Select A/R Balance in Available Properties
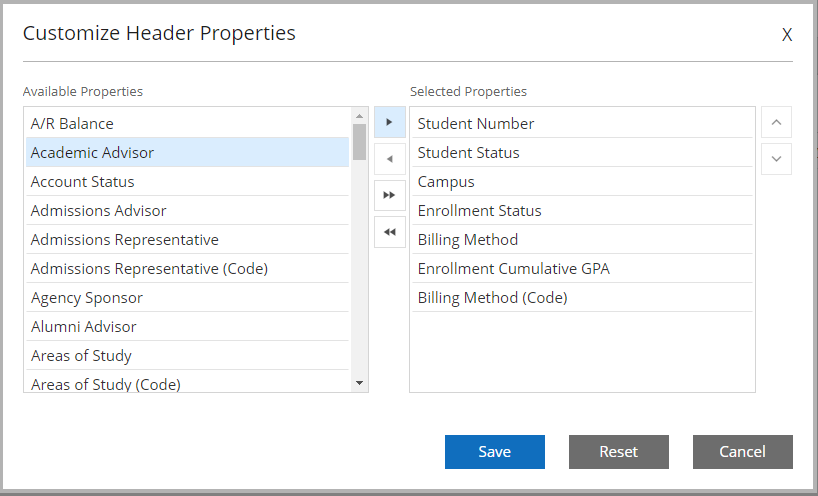Screen dimensions: 818x496 pyautogui.click(x=187, y=124)
